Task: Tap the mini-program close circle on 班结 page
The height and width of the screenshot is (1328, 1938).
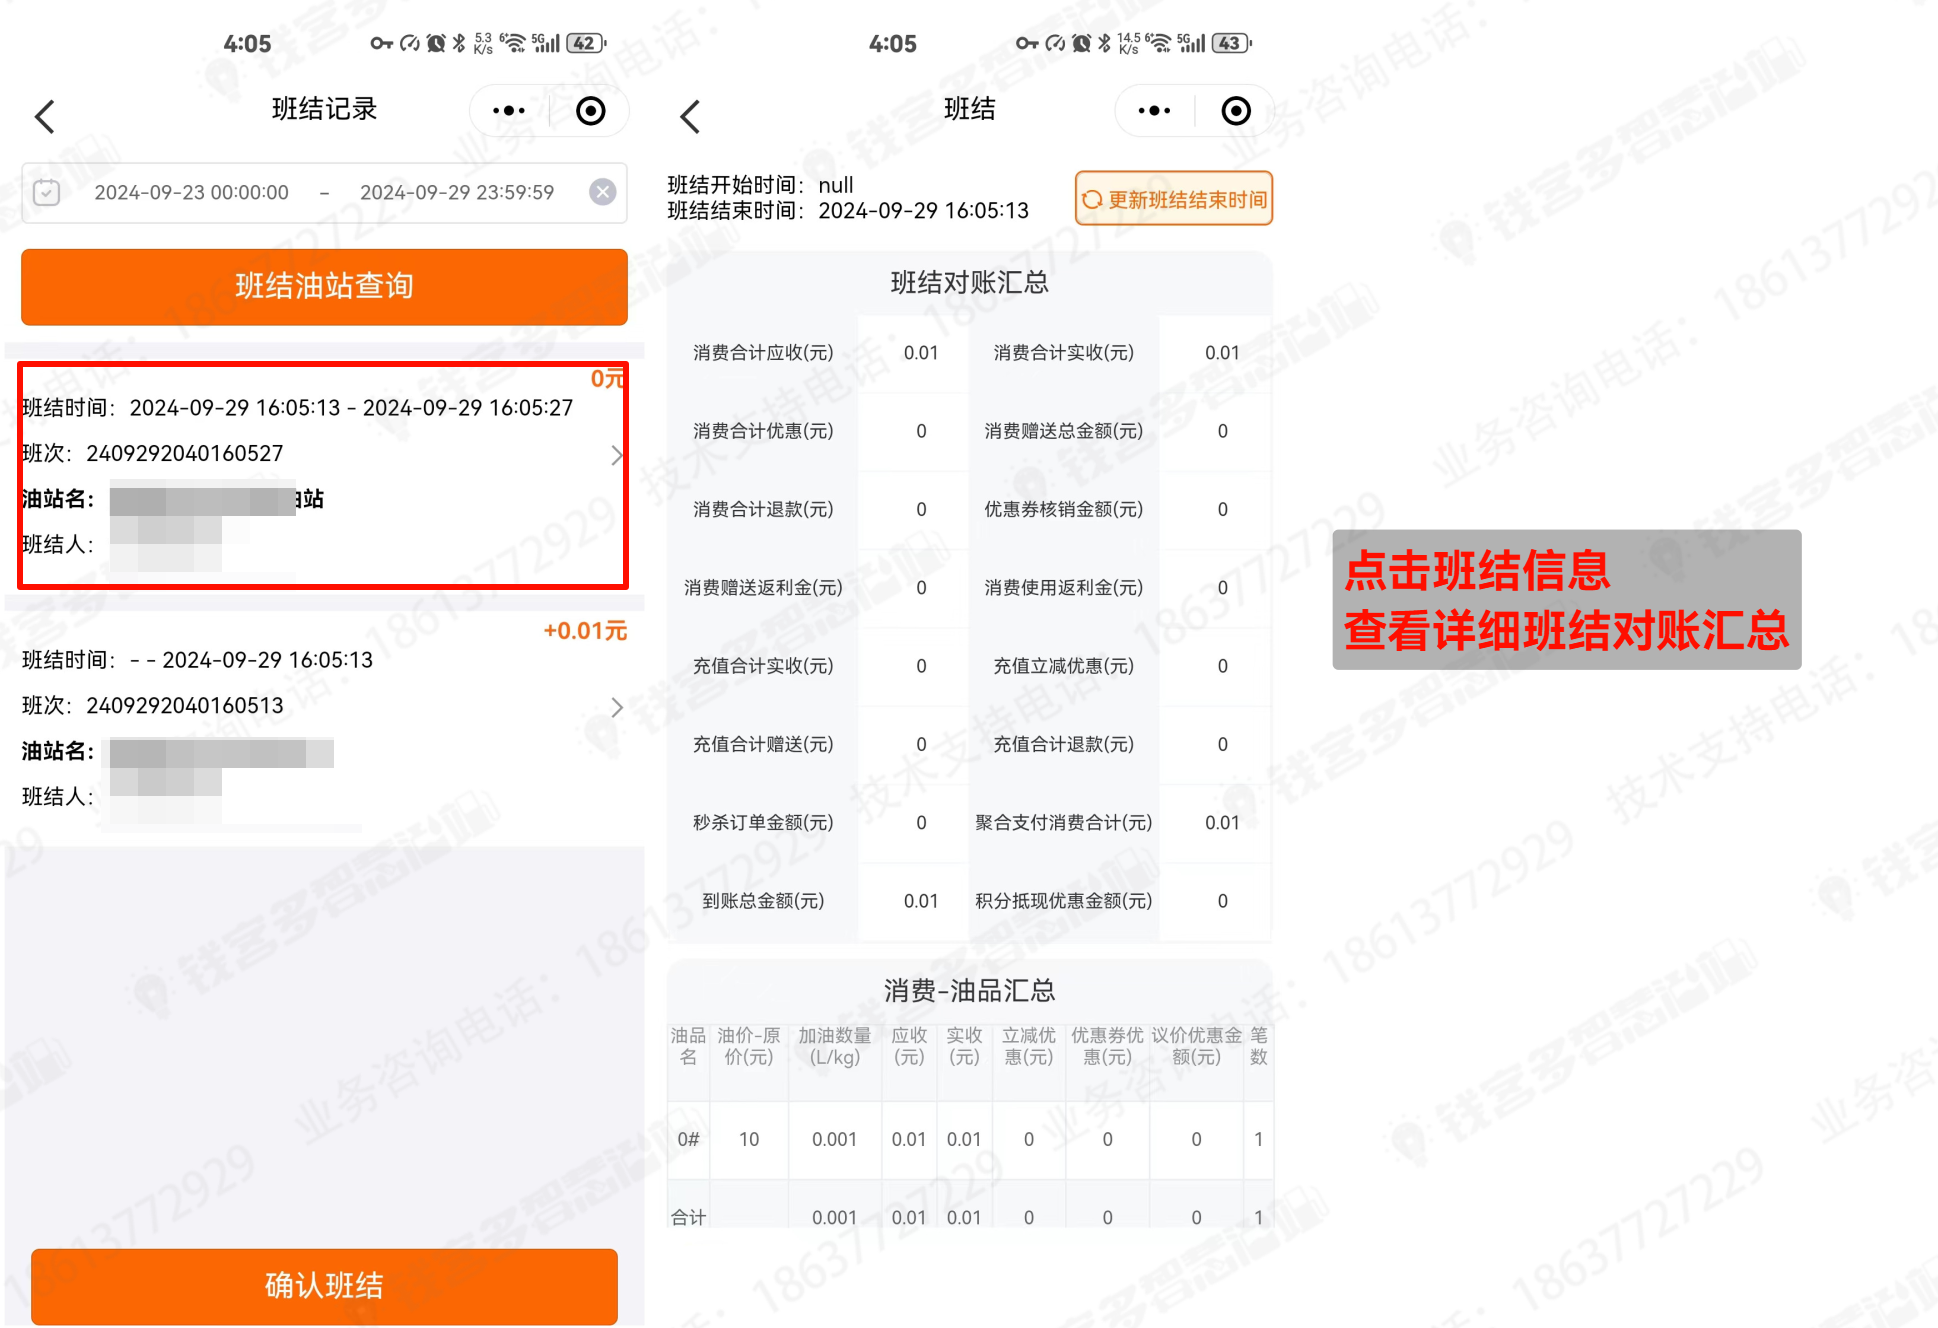Action: click(1236, 111)
